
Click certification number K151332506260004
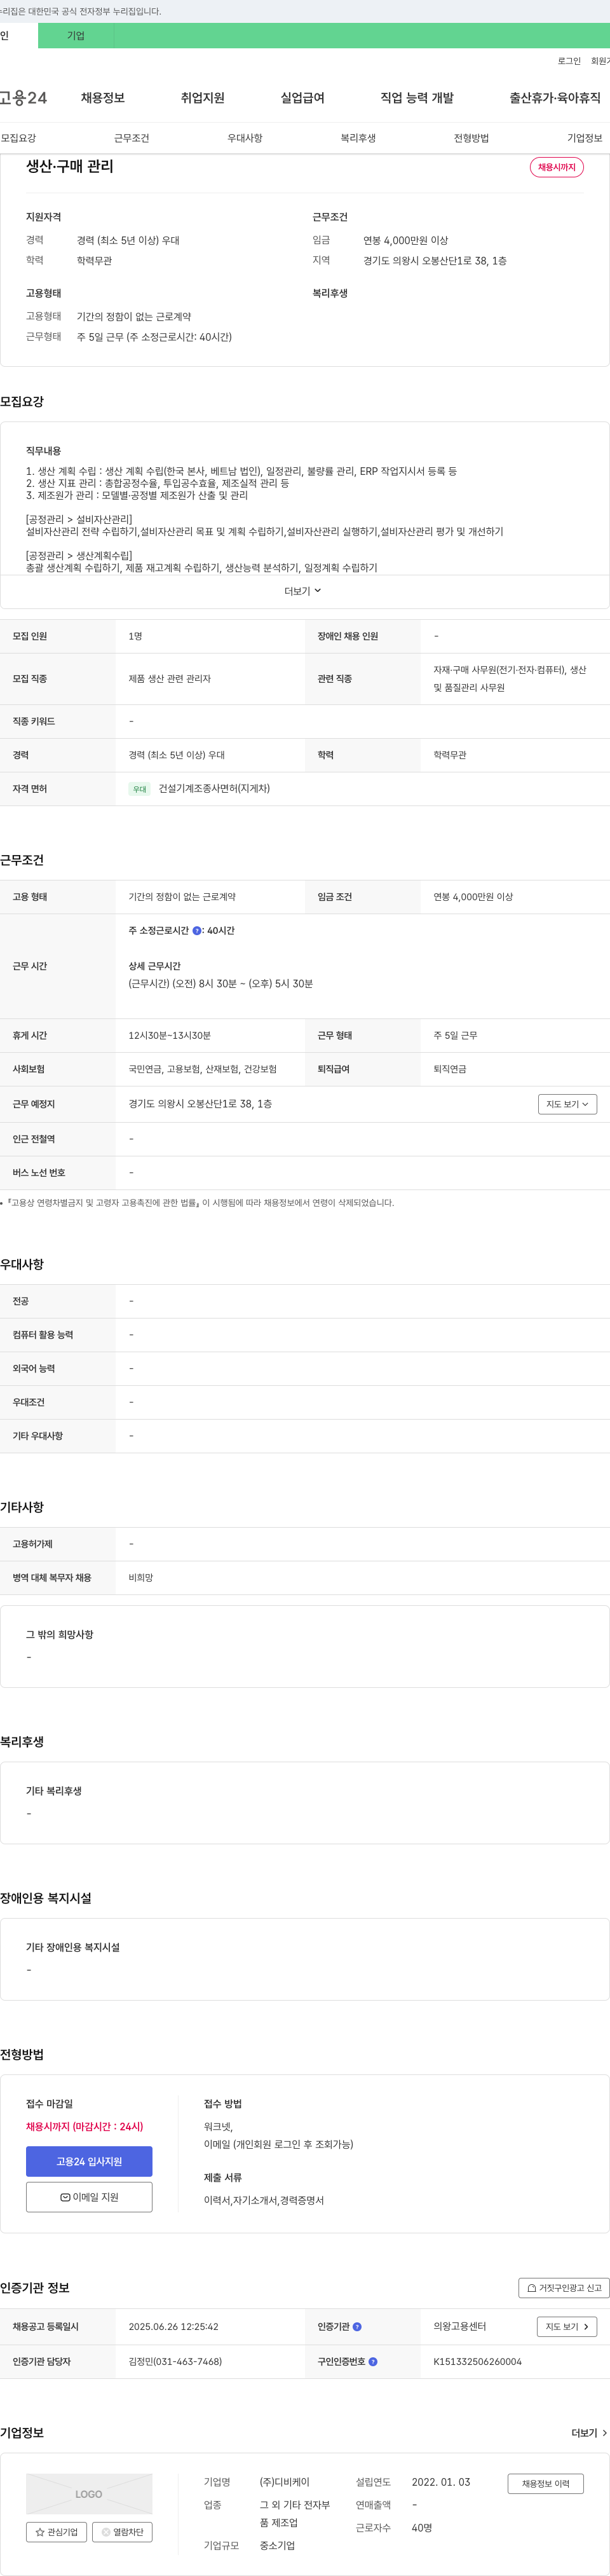(477, 2361)
